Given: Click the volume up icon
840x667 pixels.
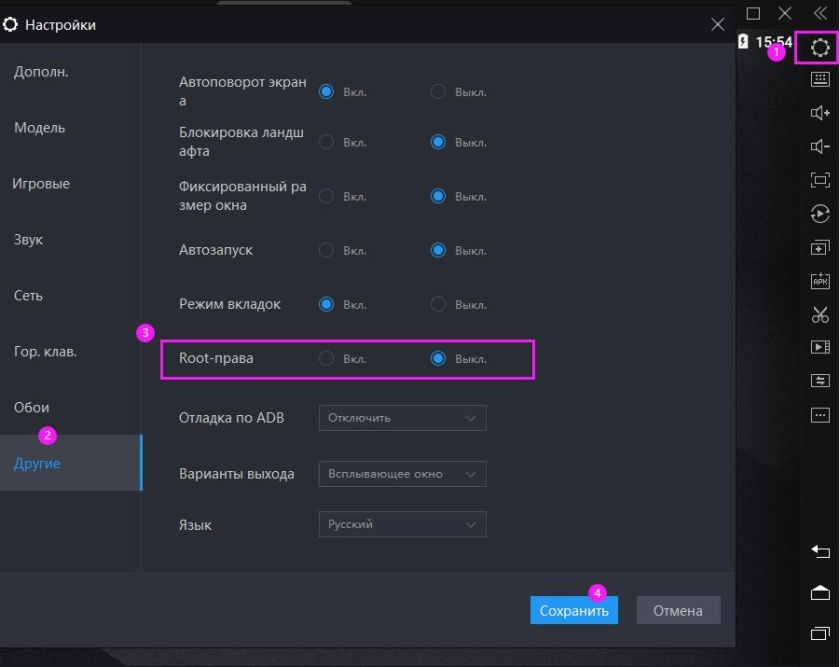Looking at the screenshot, I should point(820,113).
